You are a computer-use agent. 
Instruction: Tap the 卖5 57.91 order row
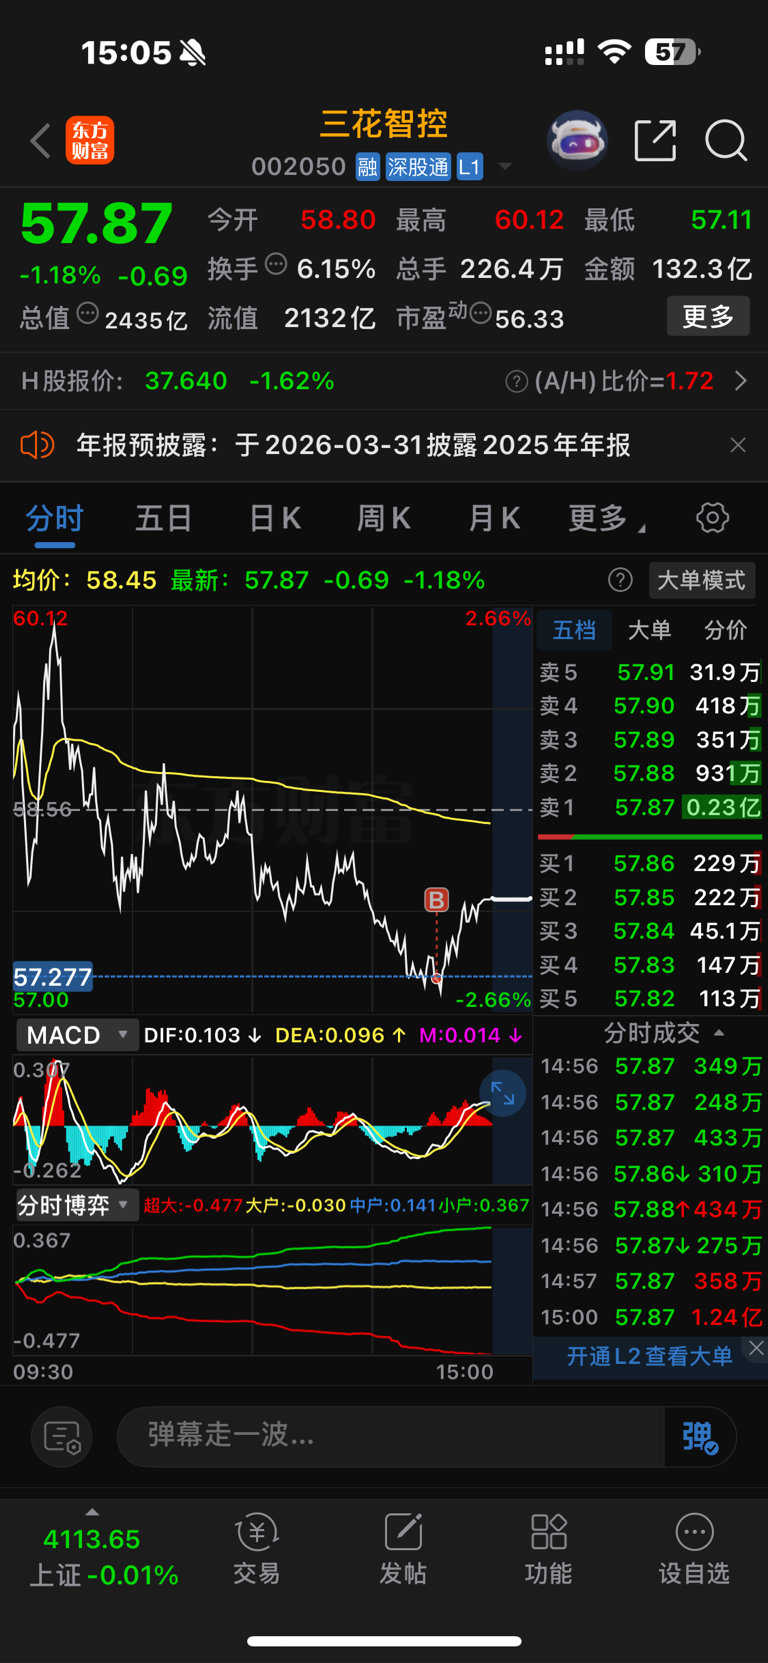650,672
